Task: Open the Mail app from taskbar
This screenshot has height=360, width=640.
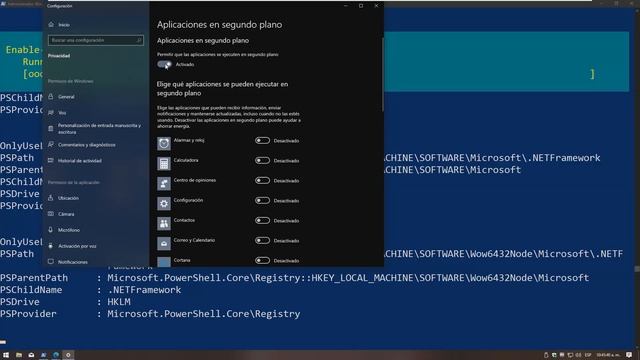Action: coord(31,355)
